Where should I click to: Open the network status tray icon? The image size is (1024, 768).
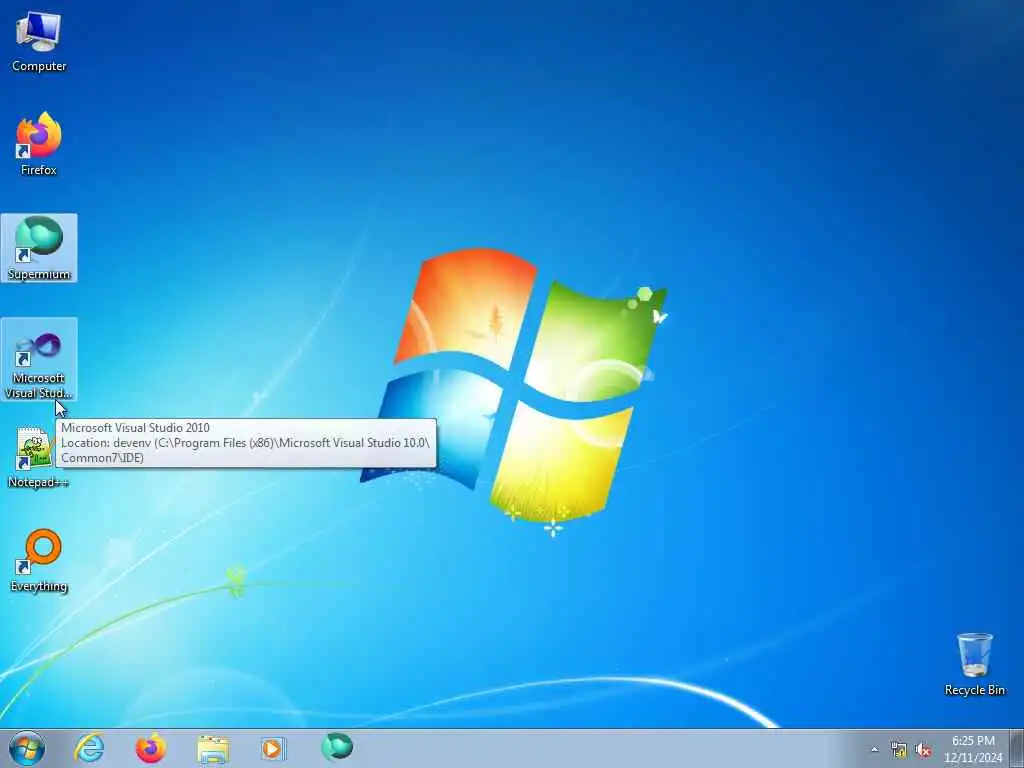[899, 750]
